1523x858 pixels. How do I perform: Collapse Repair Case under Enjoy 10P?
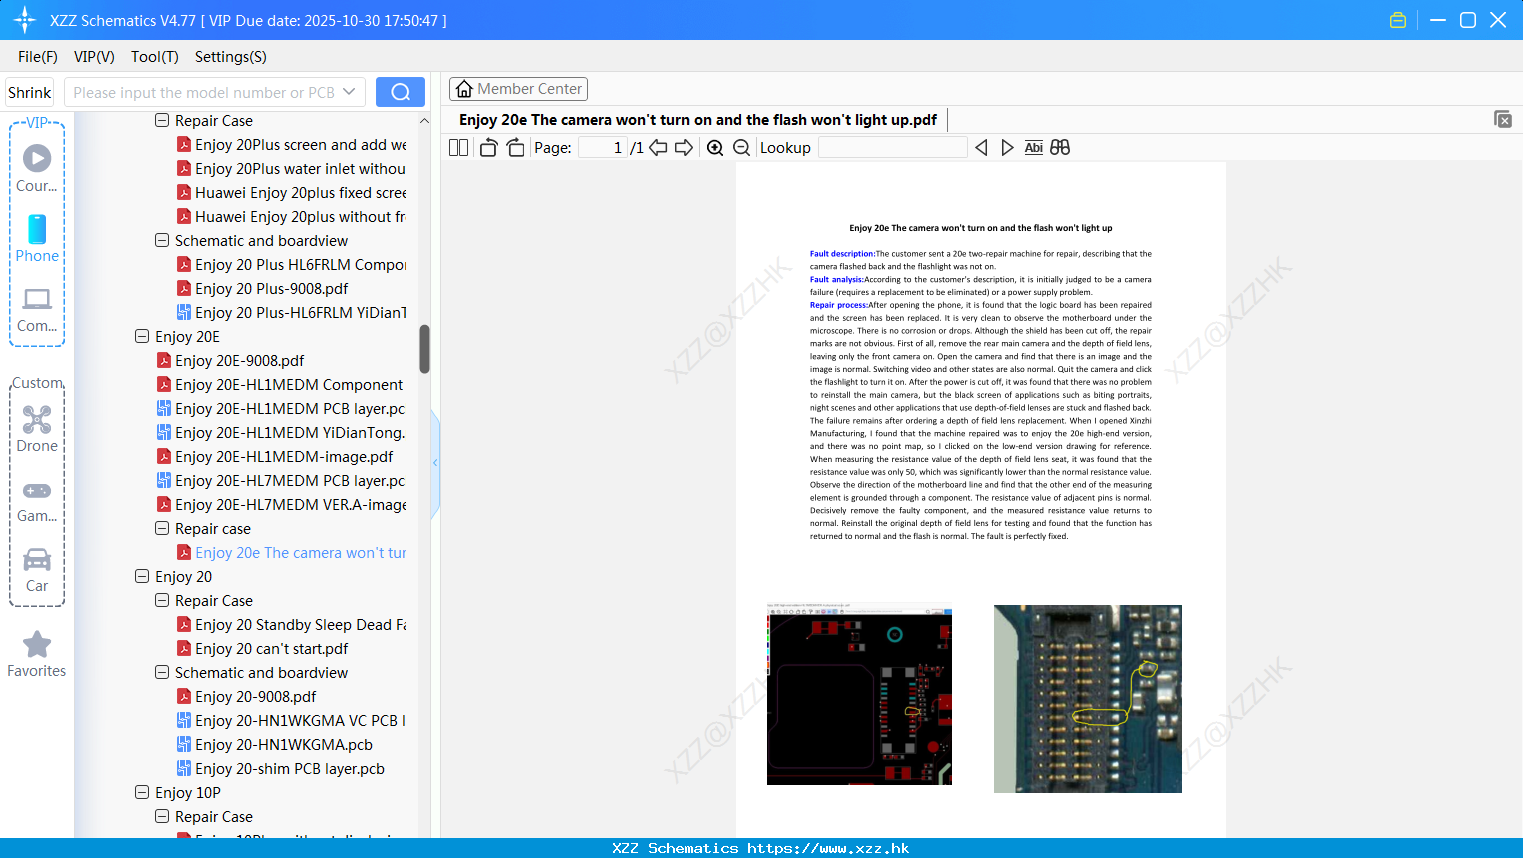[x=162, y=817]
